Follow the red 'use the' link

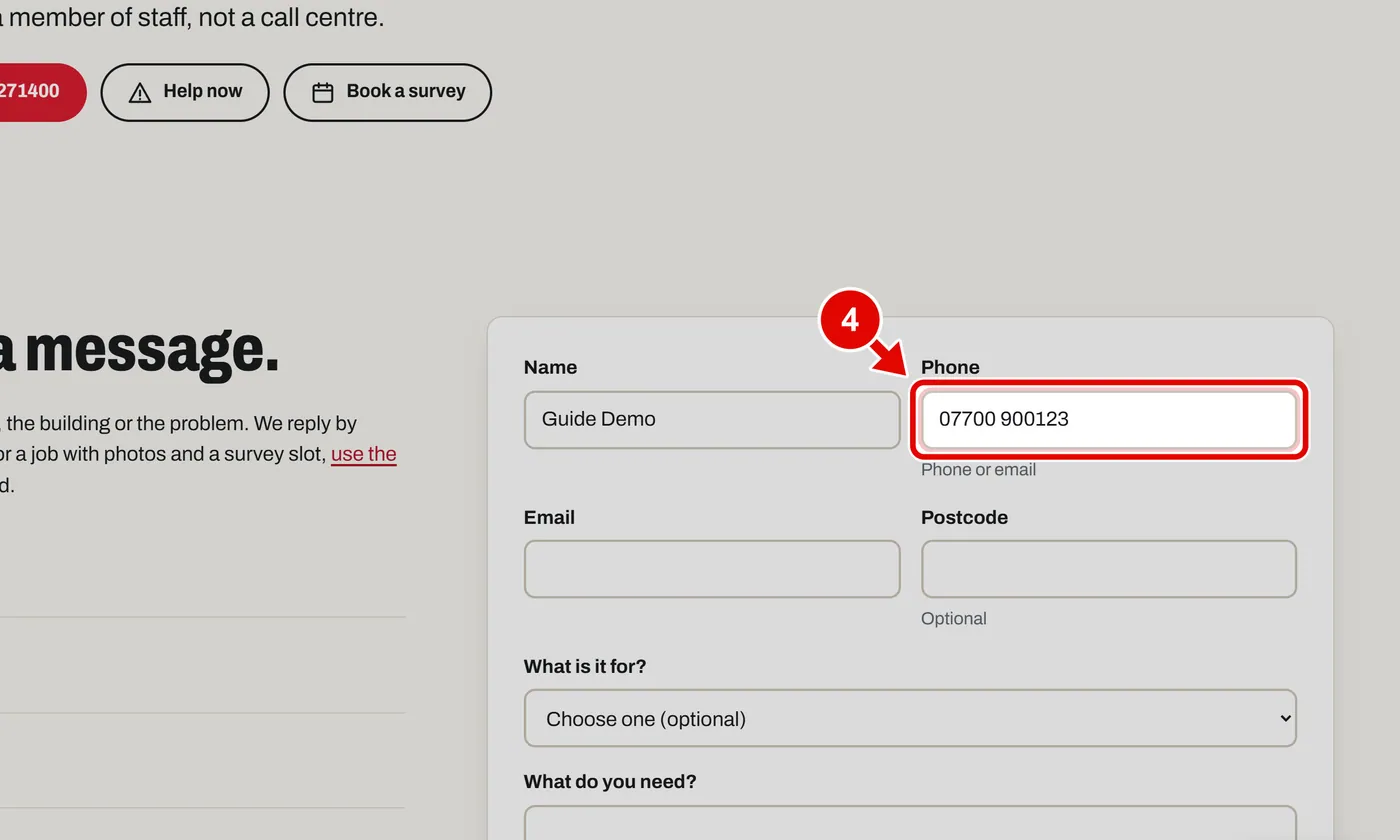[x=364, y=454]
